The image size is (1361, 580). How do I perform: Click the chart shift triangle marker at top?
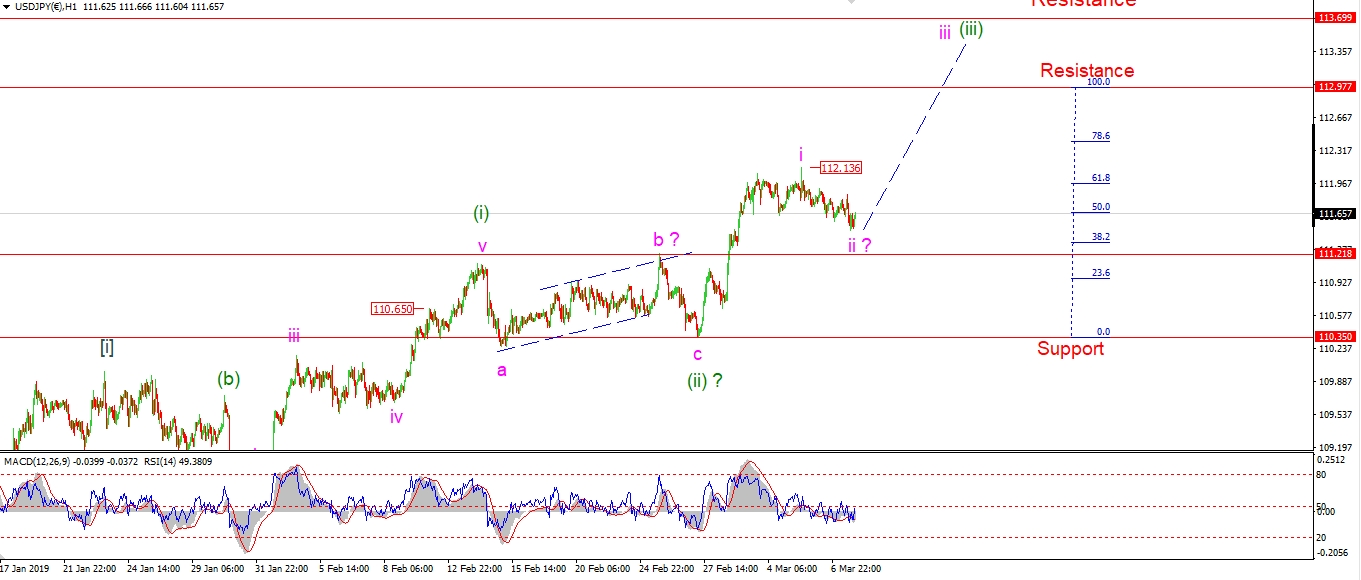(852, 3)
